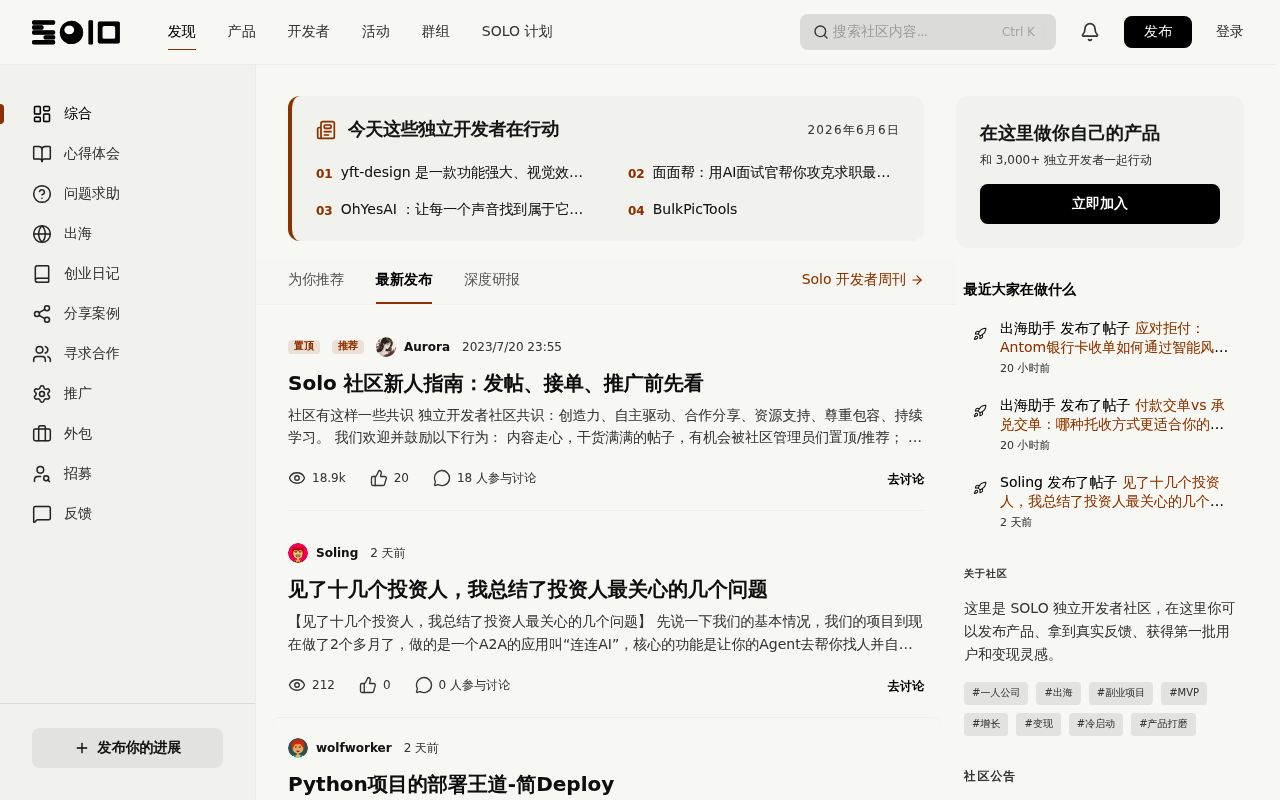Image resolution: width=1280 pixels, height=800 pixels.
Task: Like the Solo 社区新人指南 post
Action: [x=379, y=478]
